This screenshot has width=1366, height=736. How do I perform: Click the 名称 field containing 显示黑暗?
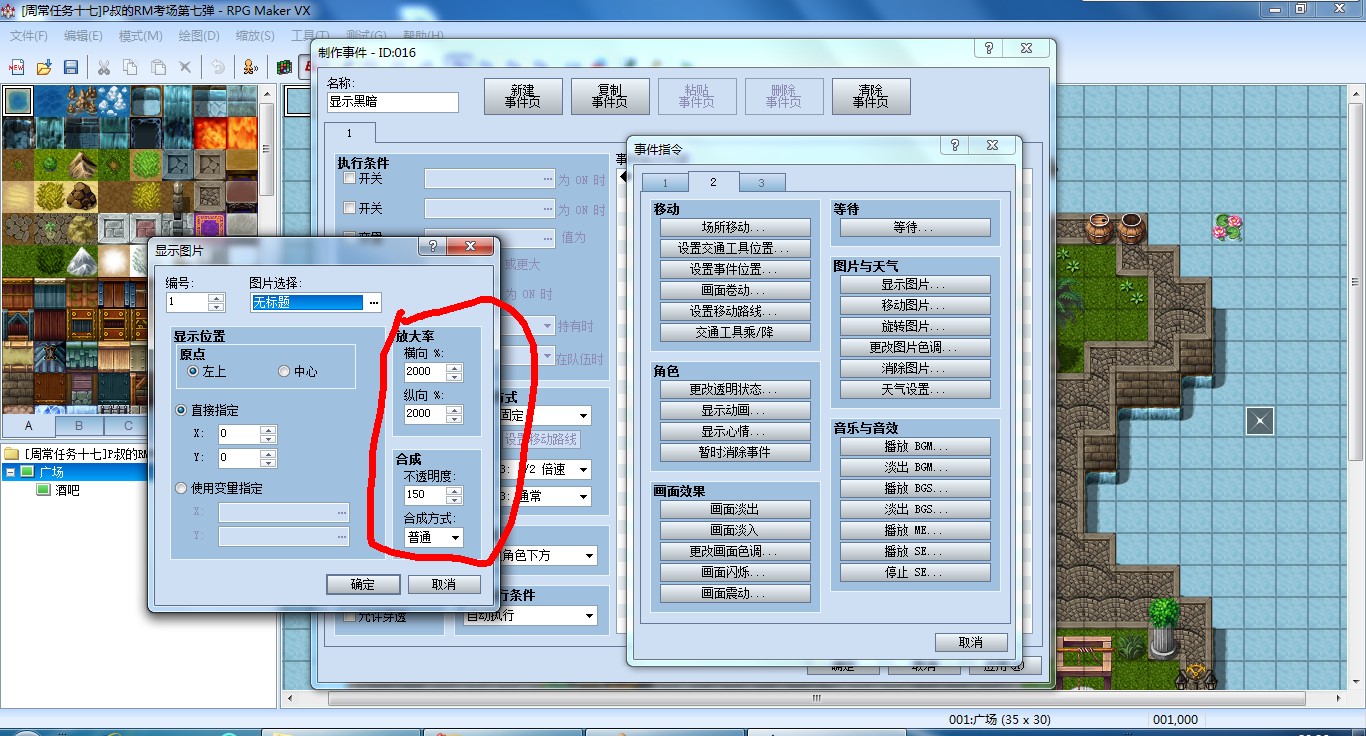392,102
